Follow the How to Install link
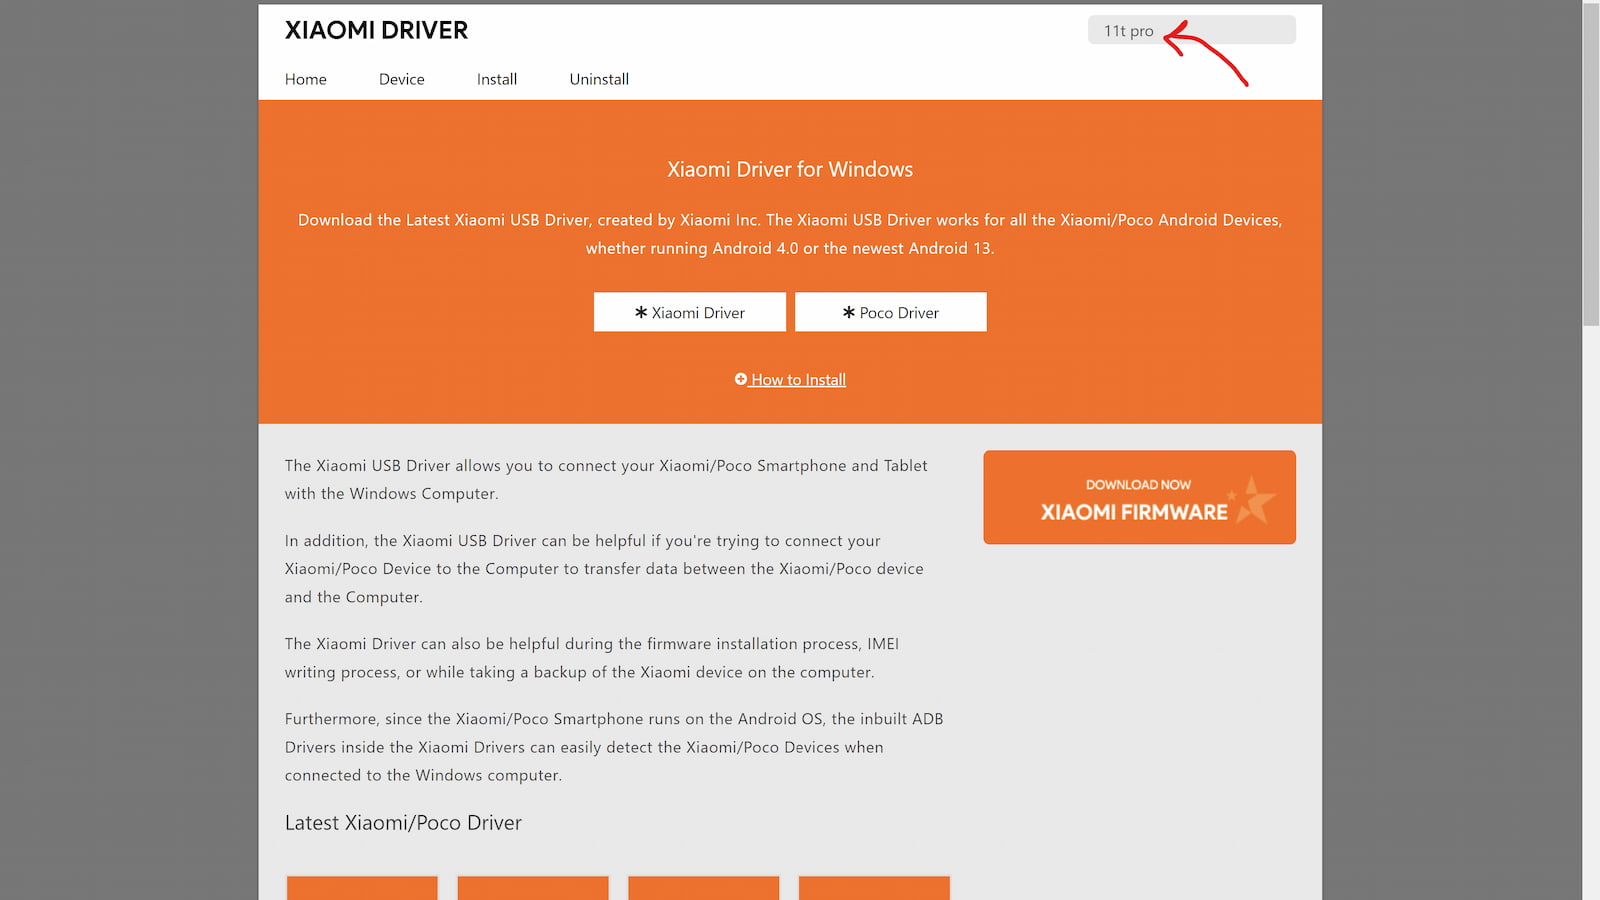 tap(798, 380)
